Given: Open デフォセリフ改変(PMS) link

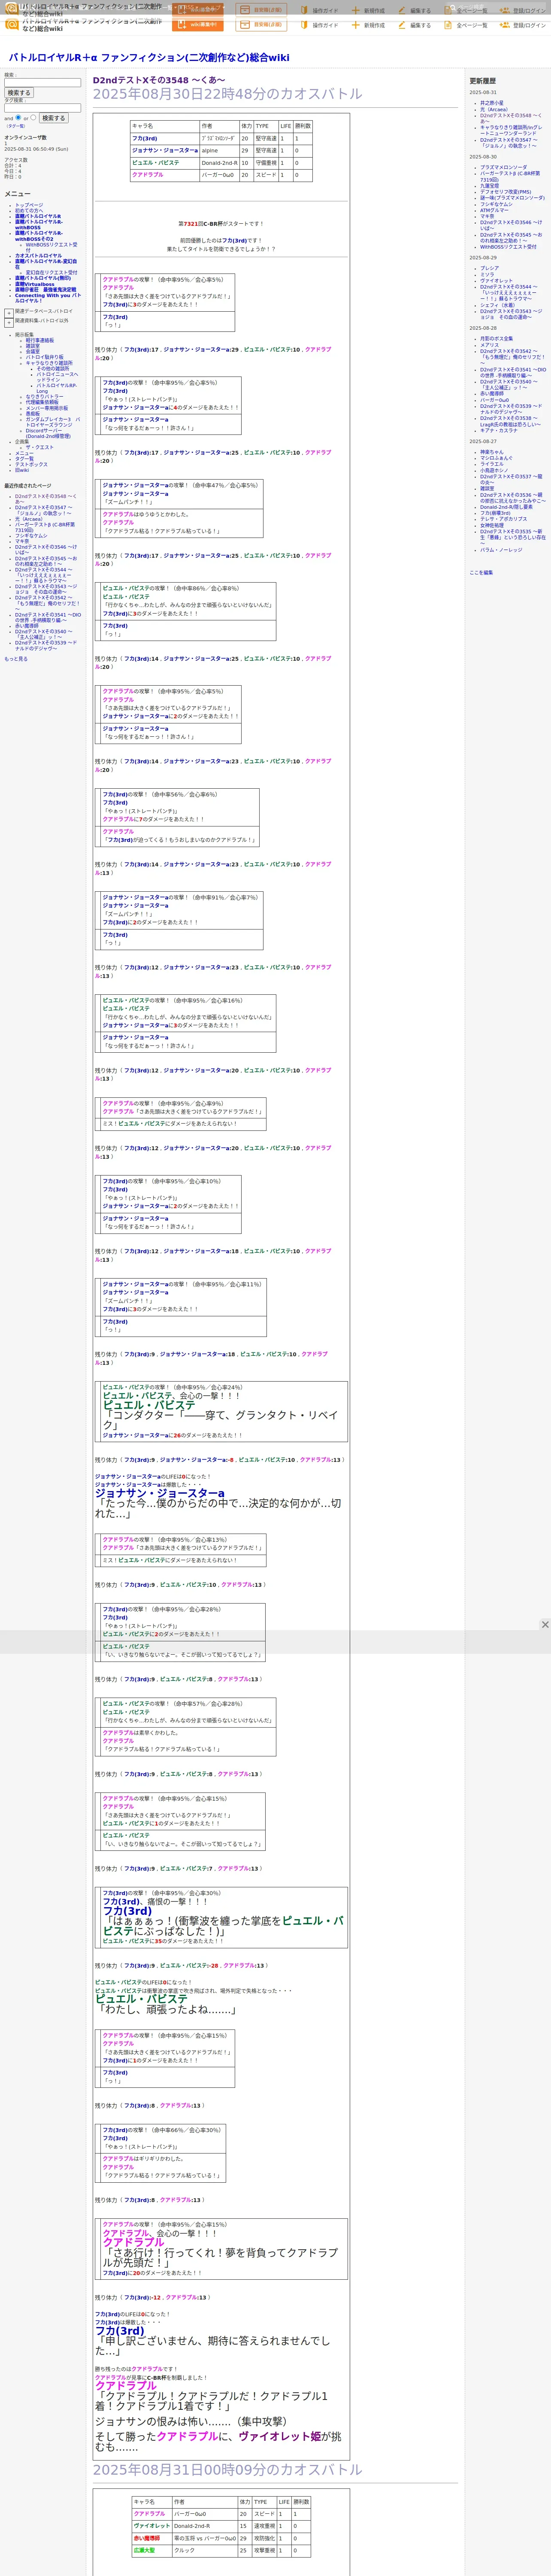Looking at the screenshot, I should click(505, 192).
